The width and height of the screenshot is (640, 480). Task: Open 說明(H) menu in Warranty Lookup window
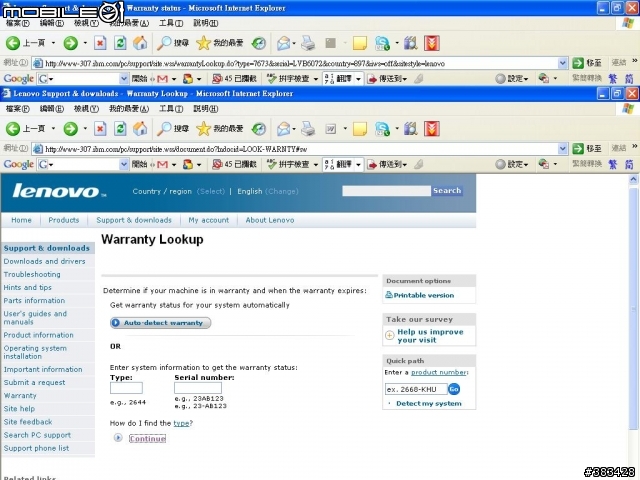click(206, 109)
